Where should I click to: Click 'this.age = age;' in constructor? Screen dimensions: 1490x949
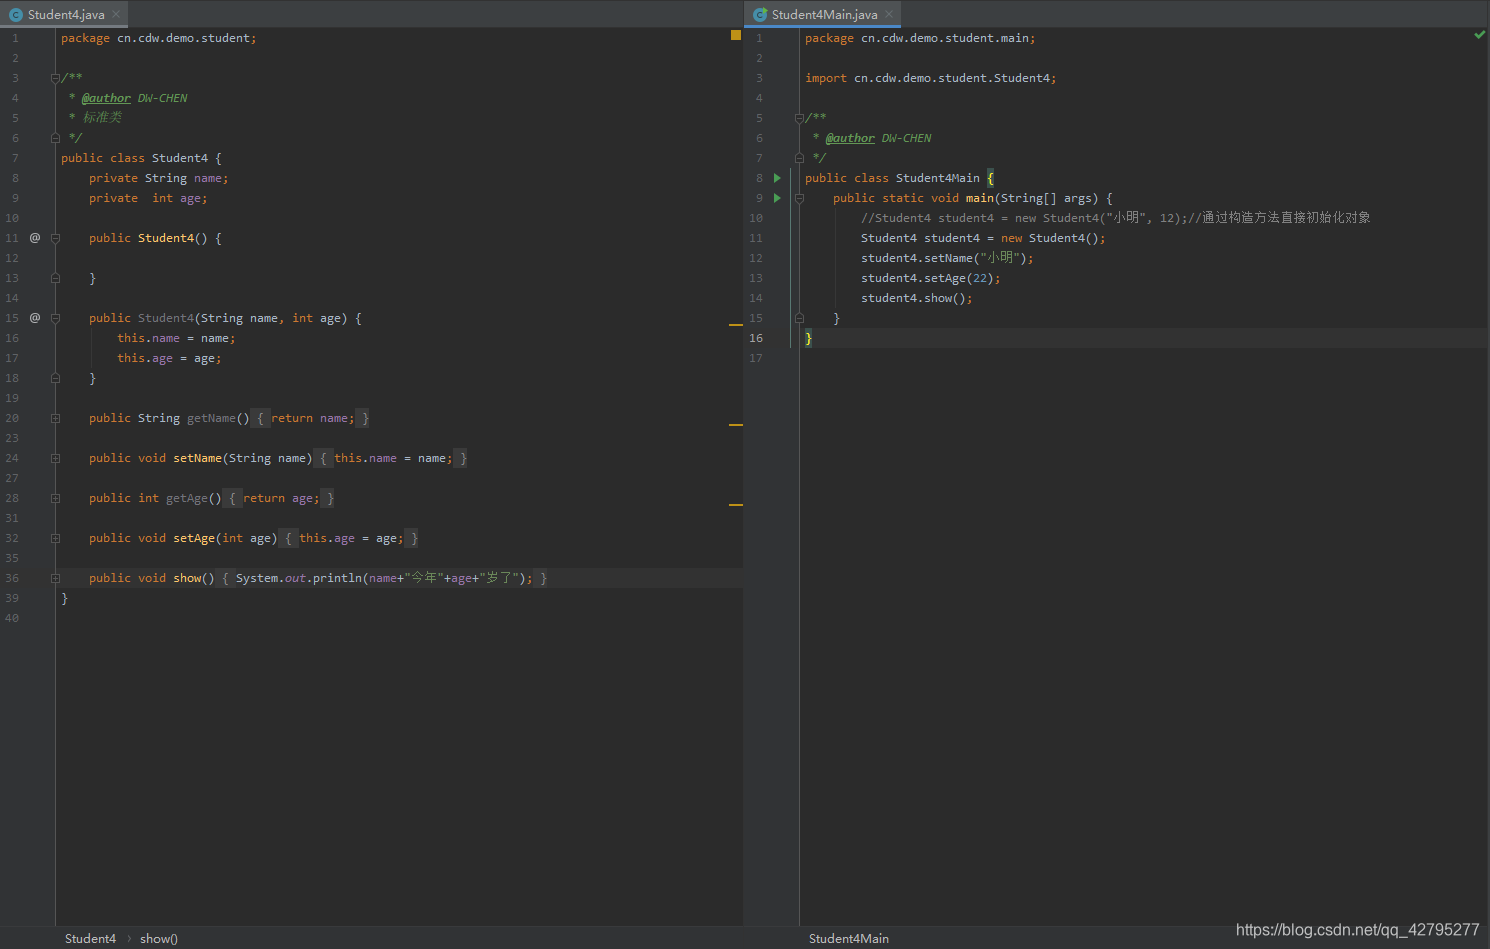[169, 358]
